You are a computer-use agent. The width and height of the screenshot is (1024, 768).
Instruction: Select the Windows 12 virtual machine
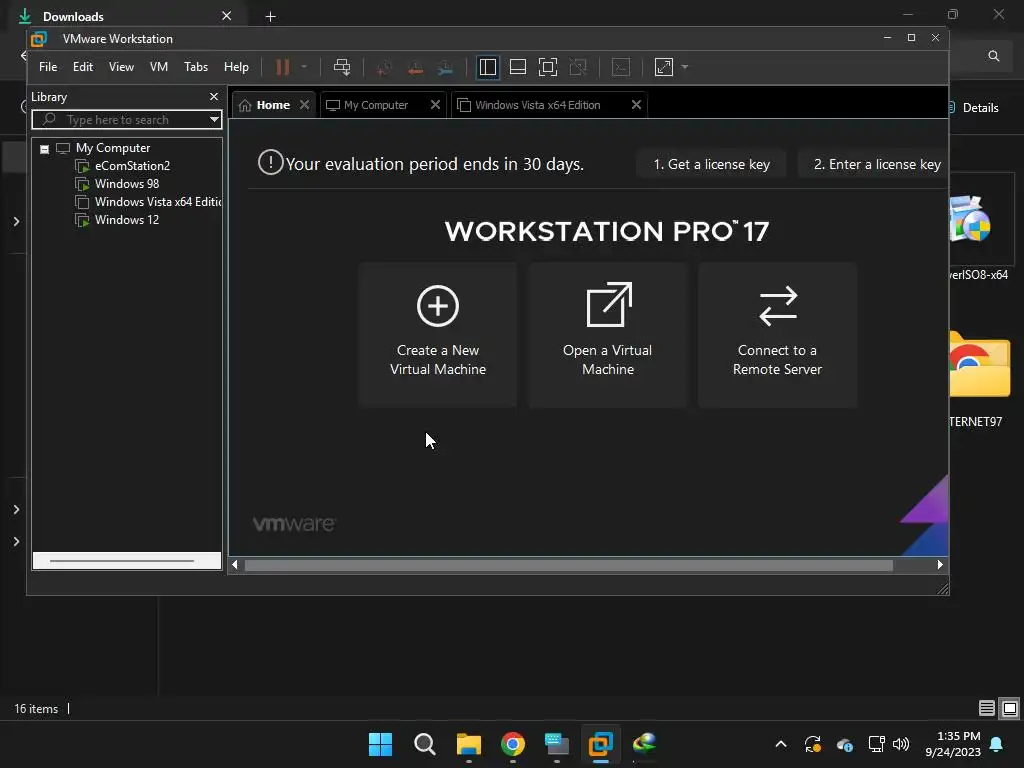(127, 220)
